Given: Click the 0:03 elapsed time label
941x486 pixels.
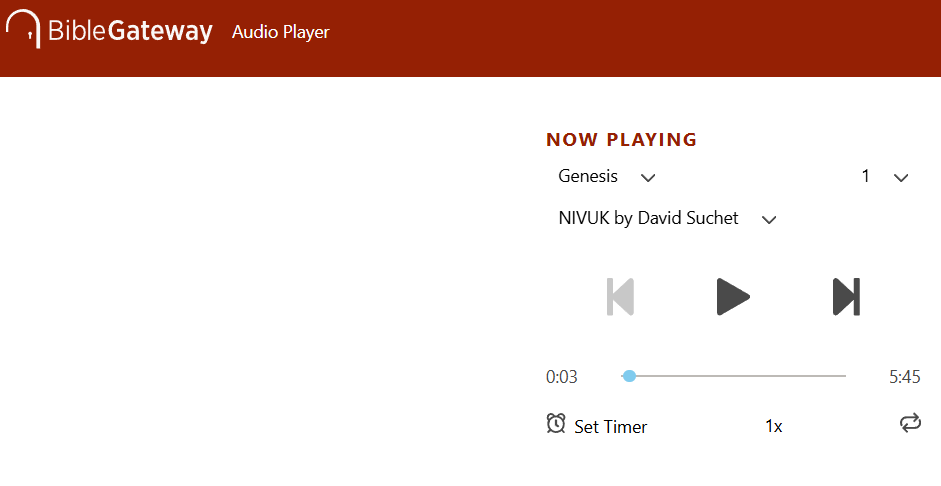Looking at the screenshot, I should (562, 377).
